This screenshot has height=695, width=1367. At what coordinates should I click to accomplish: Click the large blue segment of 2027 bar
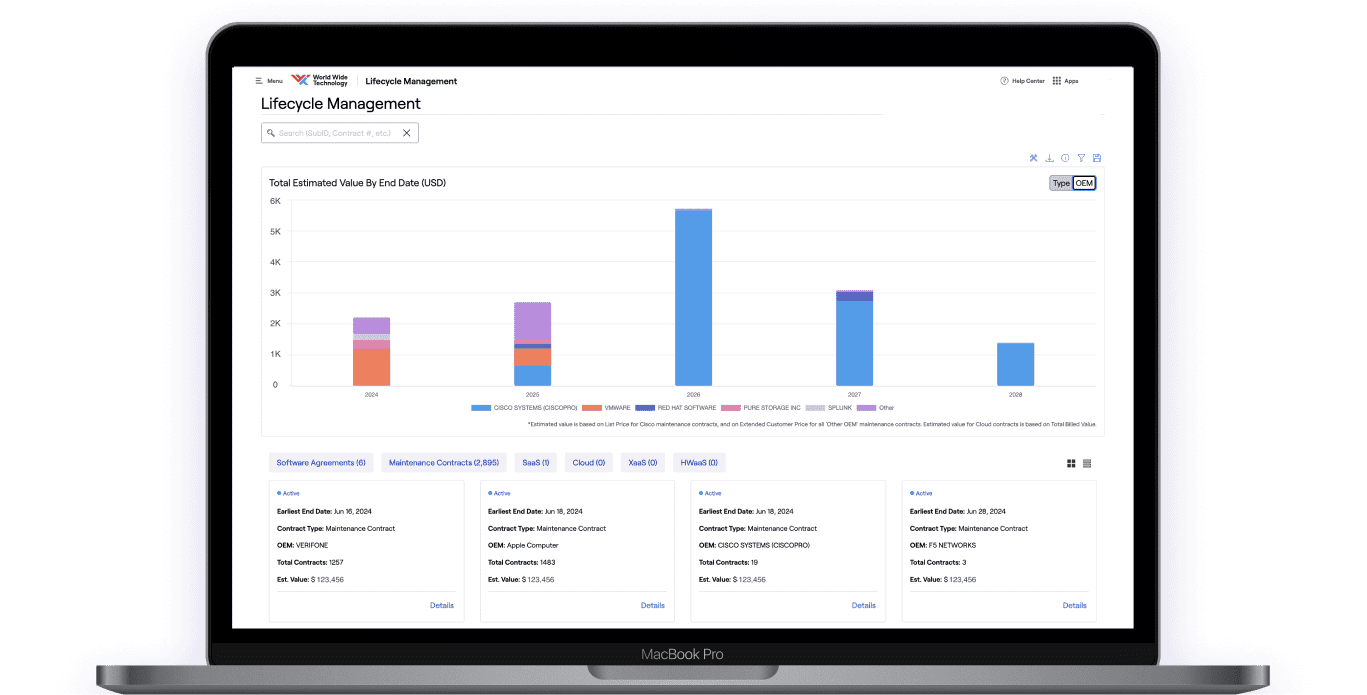click(855, 343)
